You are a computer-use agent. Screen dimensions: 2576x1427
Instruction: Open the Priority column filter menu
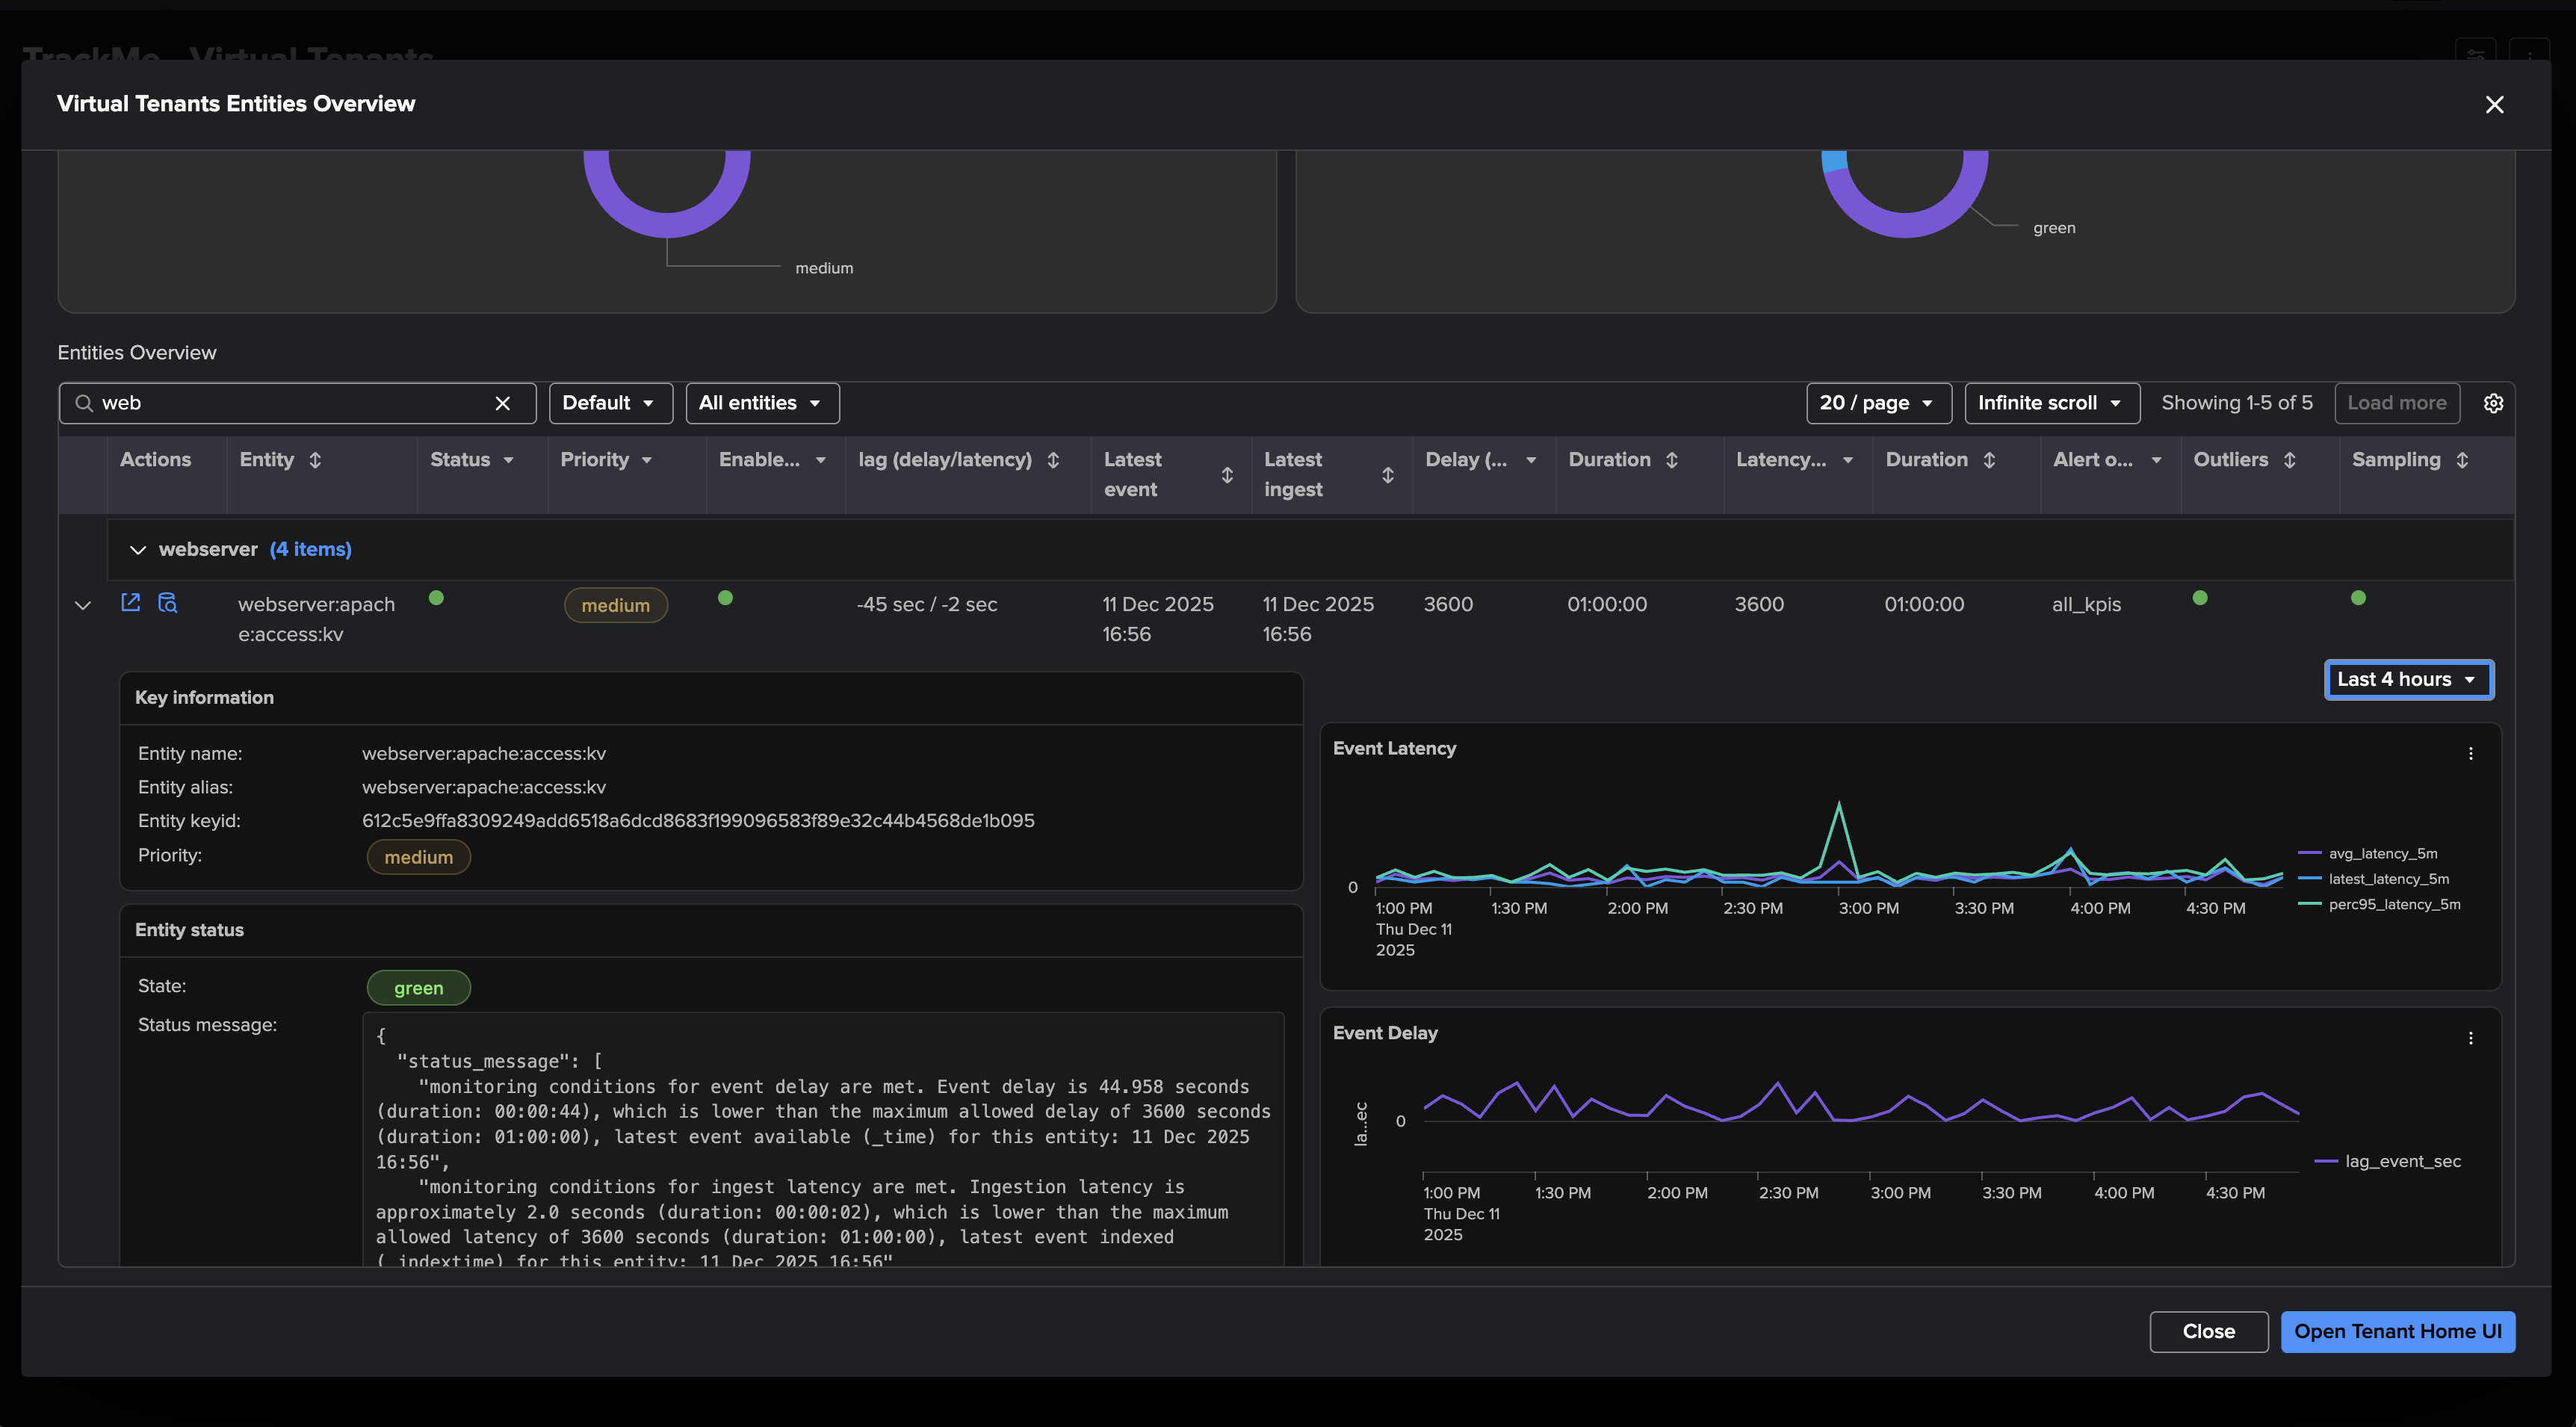[647, 460]
